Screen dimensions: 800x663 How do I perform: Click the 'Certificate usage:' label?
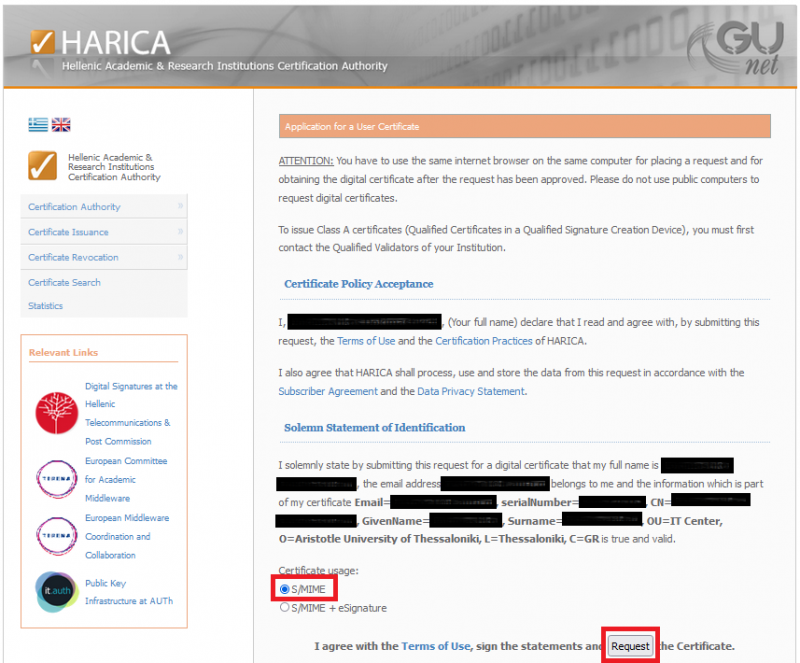(x=318, y=571)
